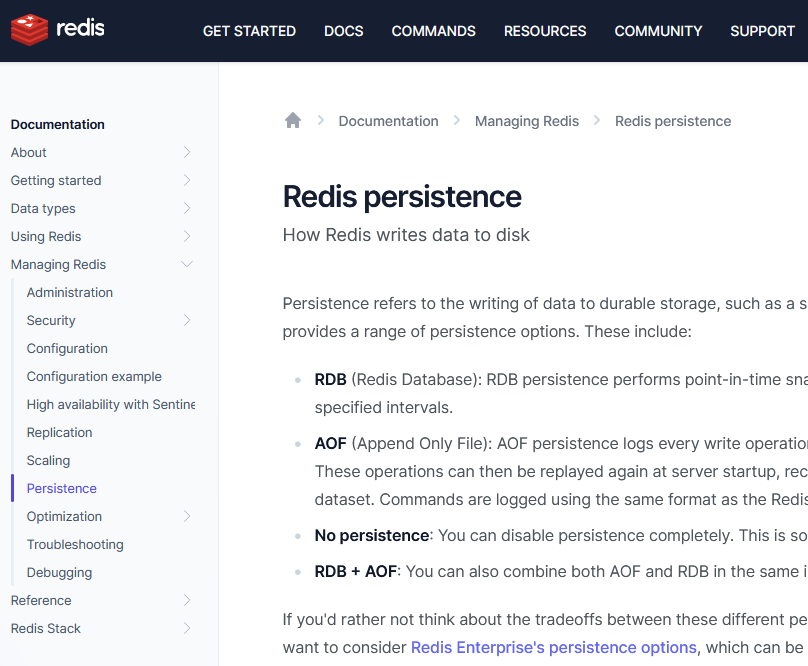Viewport: 808px width, 666px height.
Task: Expand the Reference section chevron
Action: click(x=187, y=601)
